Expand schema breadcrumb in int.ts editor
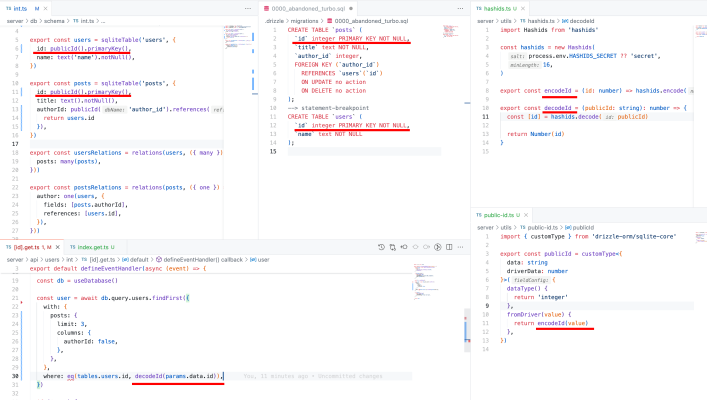The image size is (707, 400). point(54,21)
